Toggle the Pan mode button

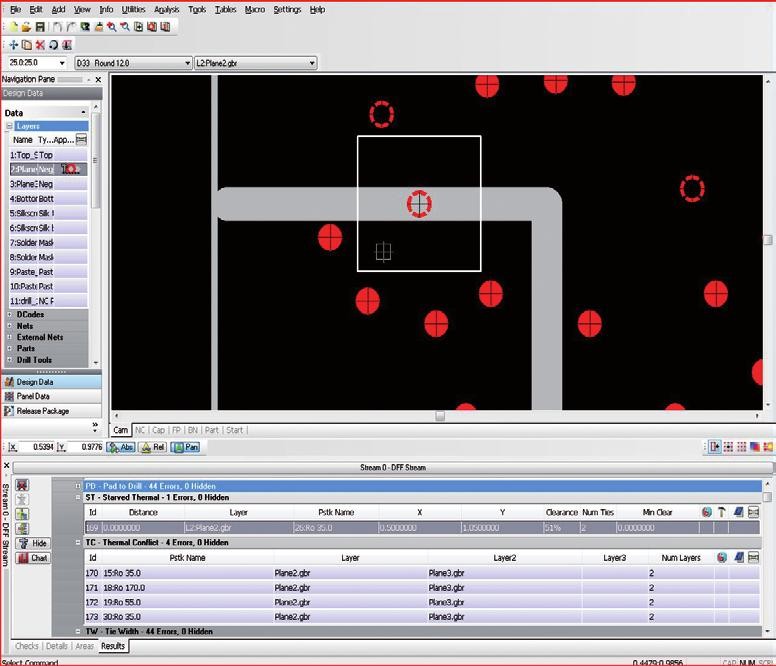coord(185,447)
